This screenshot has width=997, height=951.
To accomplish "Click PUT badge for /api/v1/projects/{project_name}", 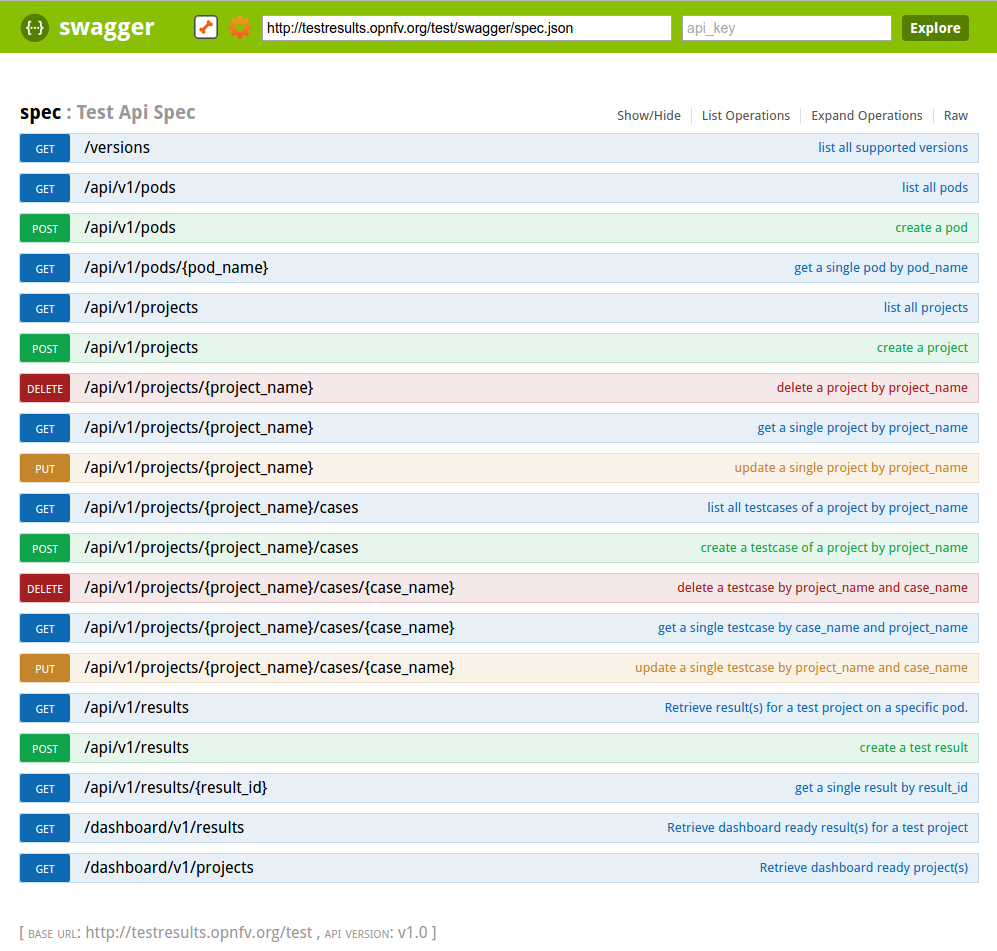I will [45, 469].
